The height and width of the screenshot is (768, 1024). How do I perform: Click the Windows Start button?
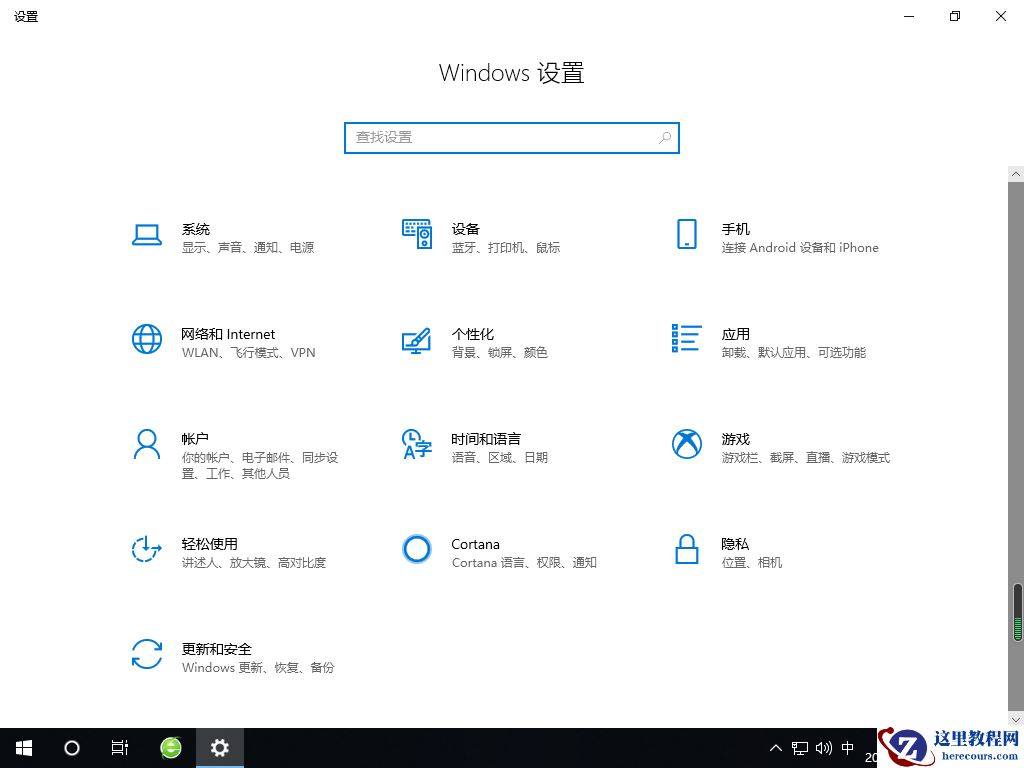(23, 747)
